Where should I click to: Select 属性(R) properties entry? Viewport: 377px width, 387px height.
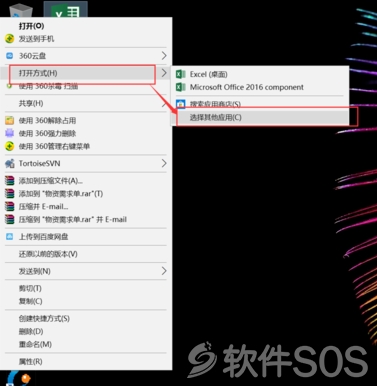pyautogui.click(x=30, y=361)
